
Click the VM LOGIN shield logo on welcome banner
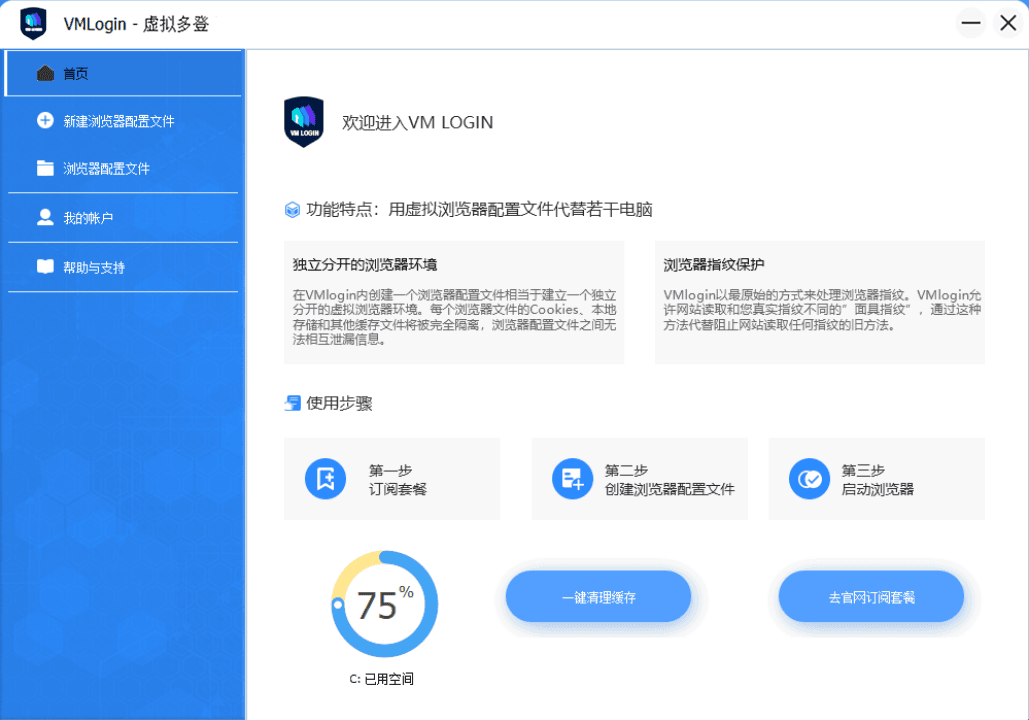tap(304, 123)
